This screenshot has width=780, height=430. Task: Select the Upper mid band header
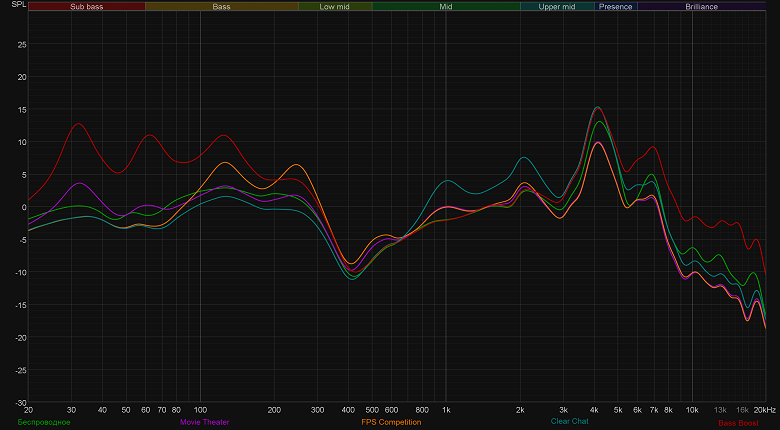point(557,6)
